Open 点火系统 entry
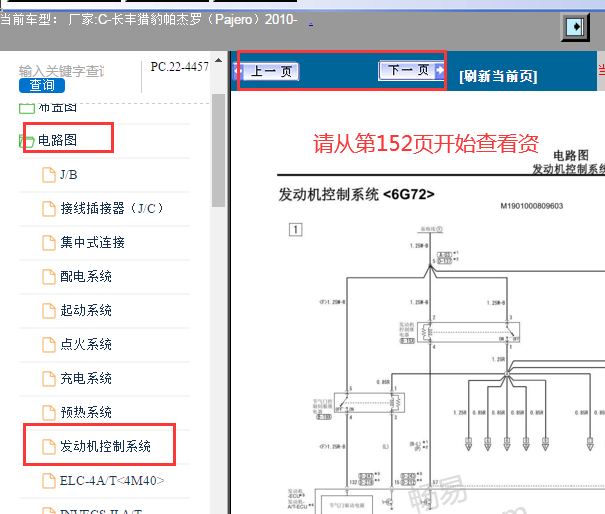Screen dimensions: 605x514 tap(86, 344)
